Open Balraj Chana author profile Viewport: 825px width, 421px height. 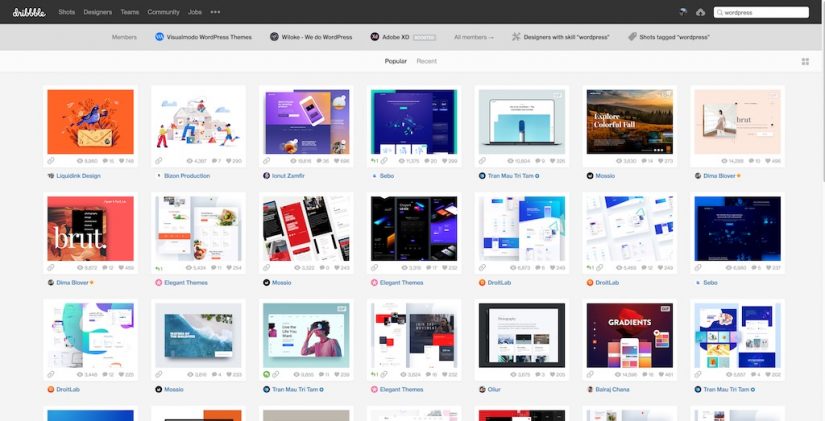612,389
